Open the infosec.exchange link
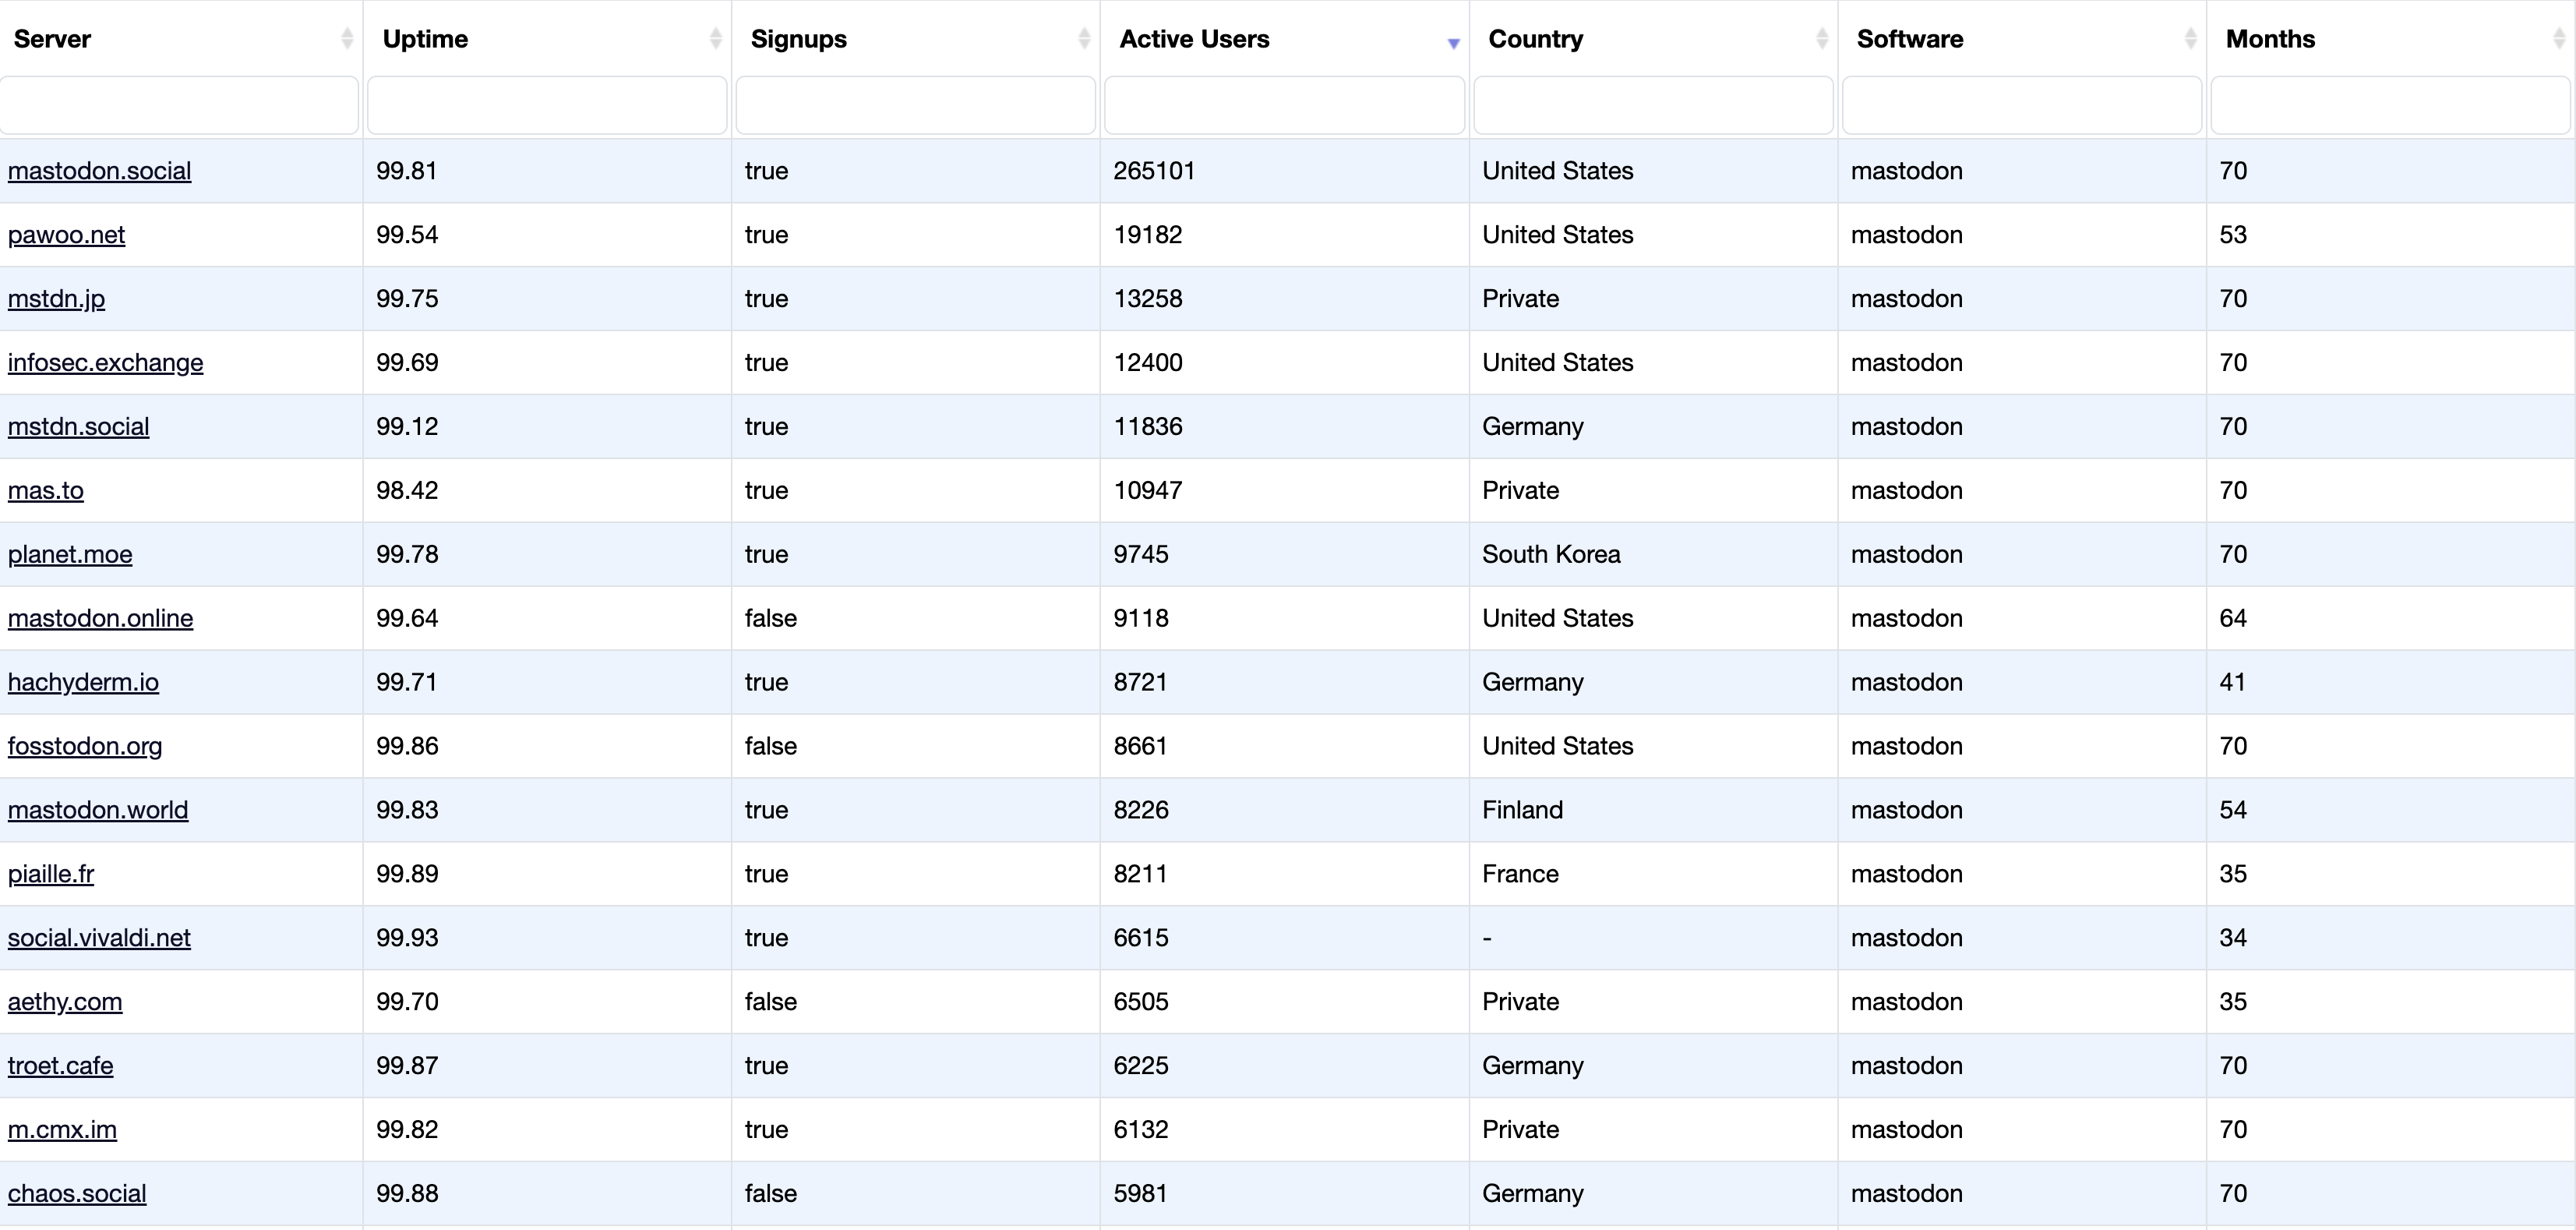The height and width of the screenshot is (1230, 2576). (105, 363)
